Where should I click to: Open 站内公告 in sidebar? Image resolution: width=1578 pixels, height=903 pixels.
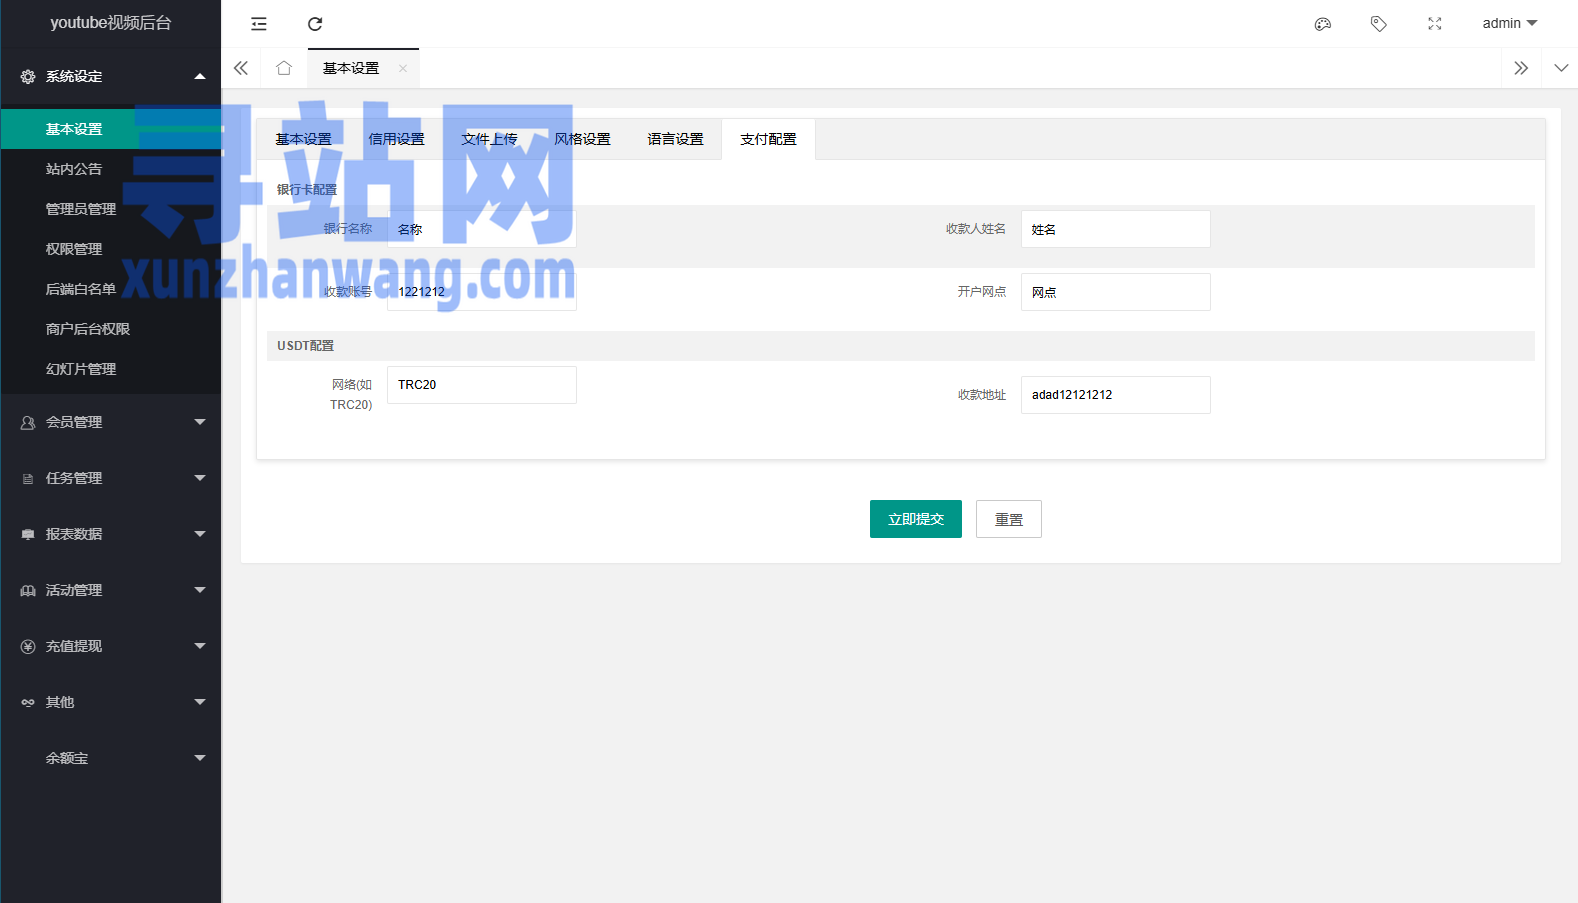pos(111,169)
